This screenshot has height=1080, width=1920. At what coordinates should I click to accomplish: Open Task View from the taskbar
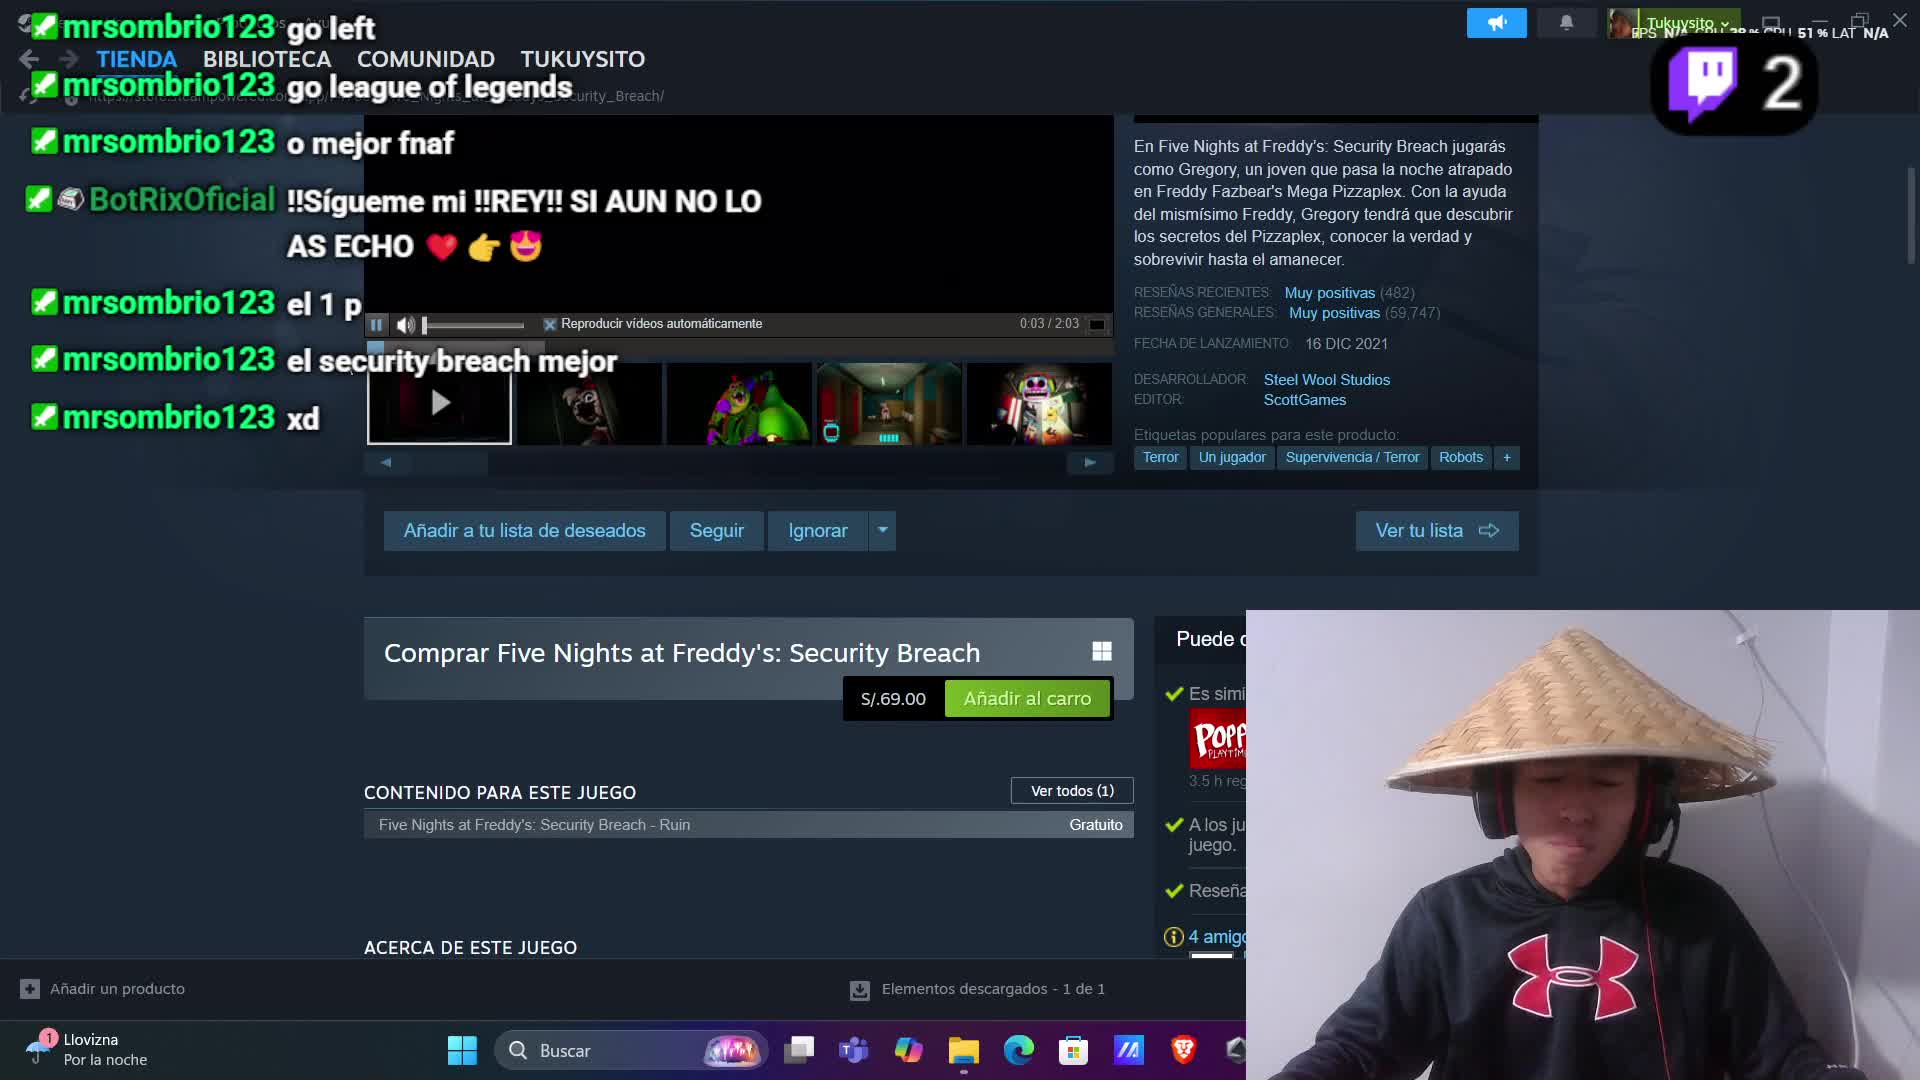tap(799, 1050)
